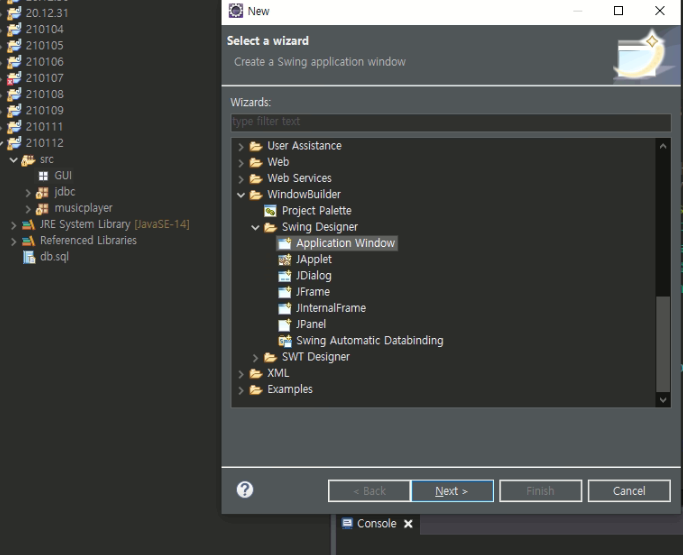Image resolution: width=683 pixels, height=555 pixels.
Task: Click the Swing Designer folder icon
Action: [x=270, y=227]
